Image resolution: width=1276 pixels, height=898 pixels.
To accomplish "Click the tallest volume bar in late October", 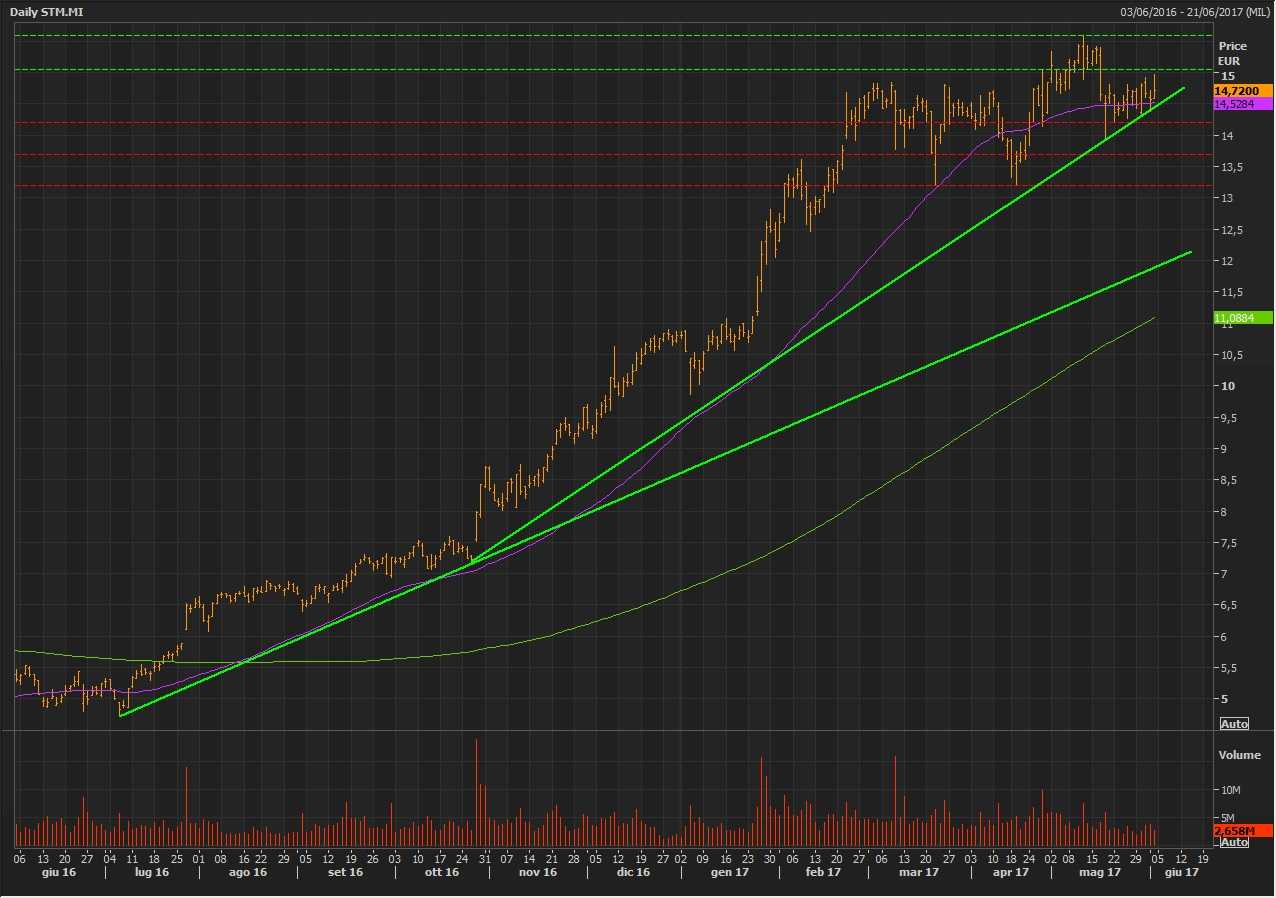I will pos(476,793).
